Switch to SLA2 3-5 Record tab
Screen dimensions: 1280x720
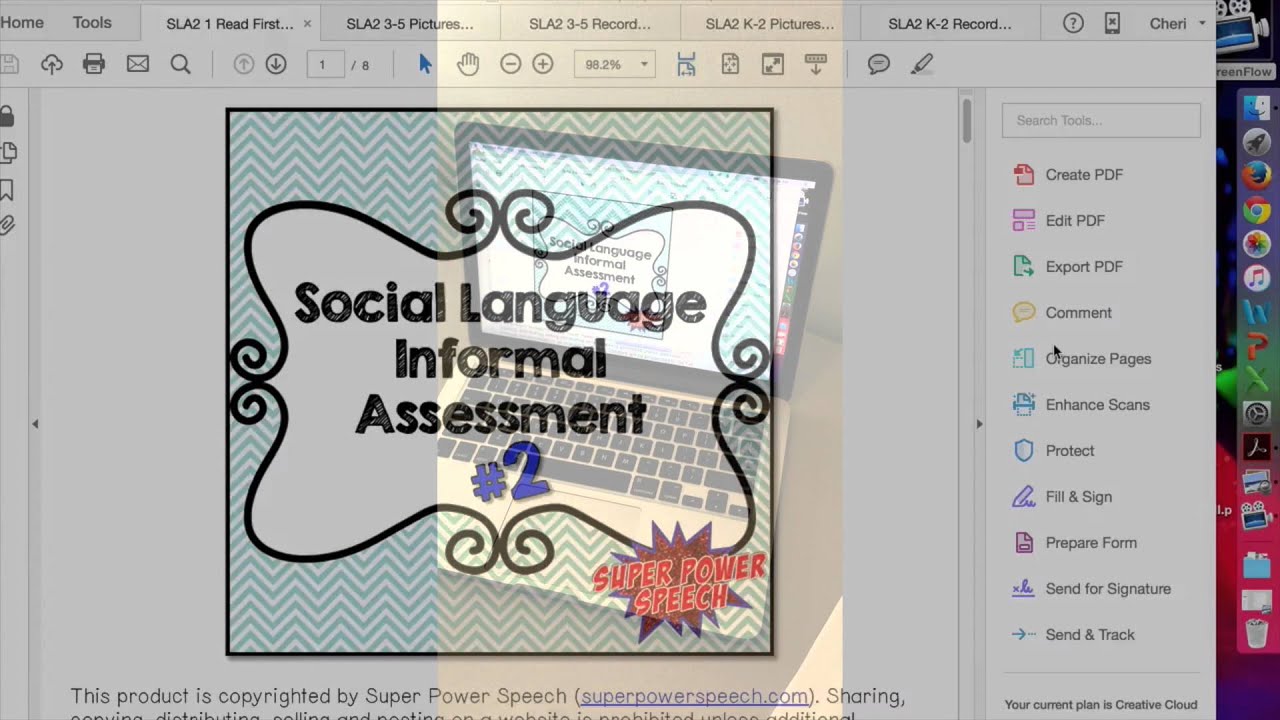pos(590,23)
